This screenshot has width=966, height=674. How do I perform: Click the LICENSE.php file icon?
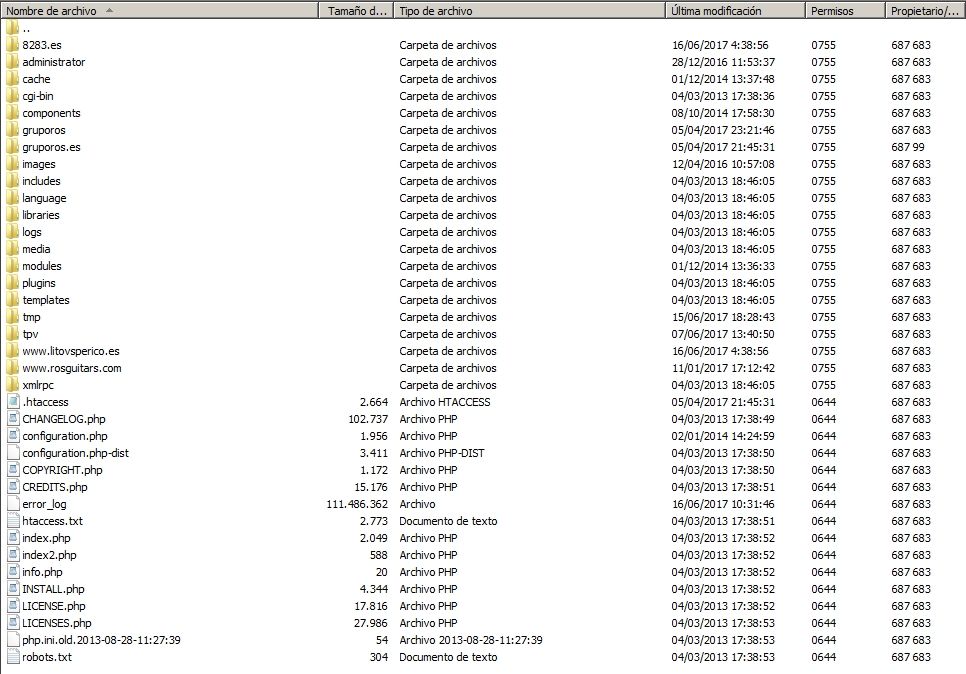(x=13, y=606)
